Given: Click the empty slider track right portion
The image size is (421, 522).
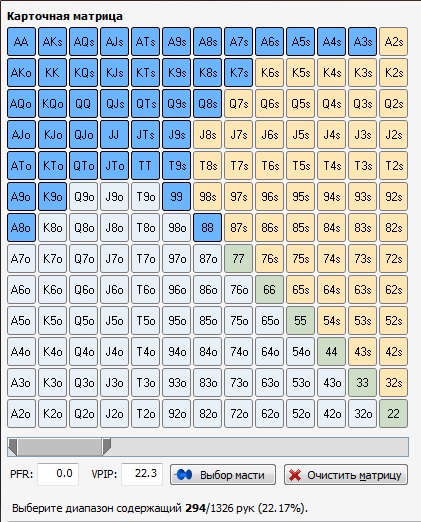Looking at the screenshot, I should point(260,447).
